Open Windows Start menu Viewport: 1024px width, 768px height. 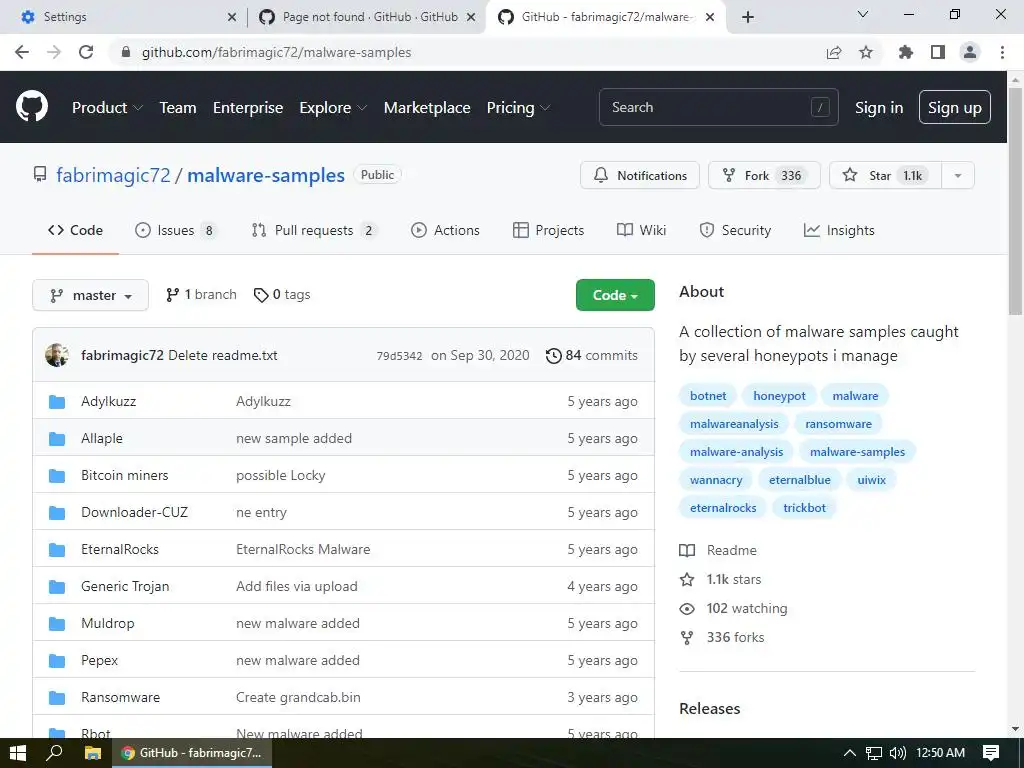(x=18, y=753)
